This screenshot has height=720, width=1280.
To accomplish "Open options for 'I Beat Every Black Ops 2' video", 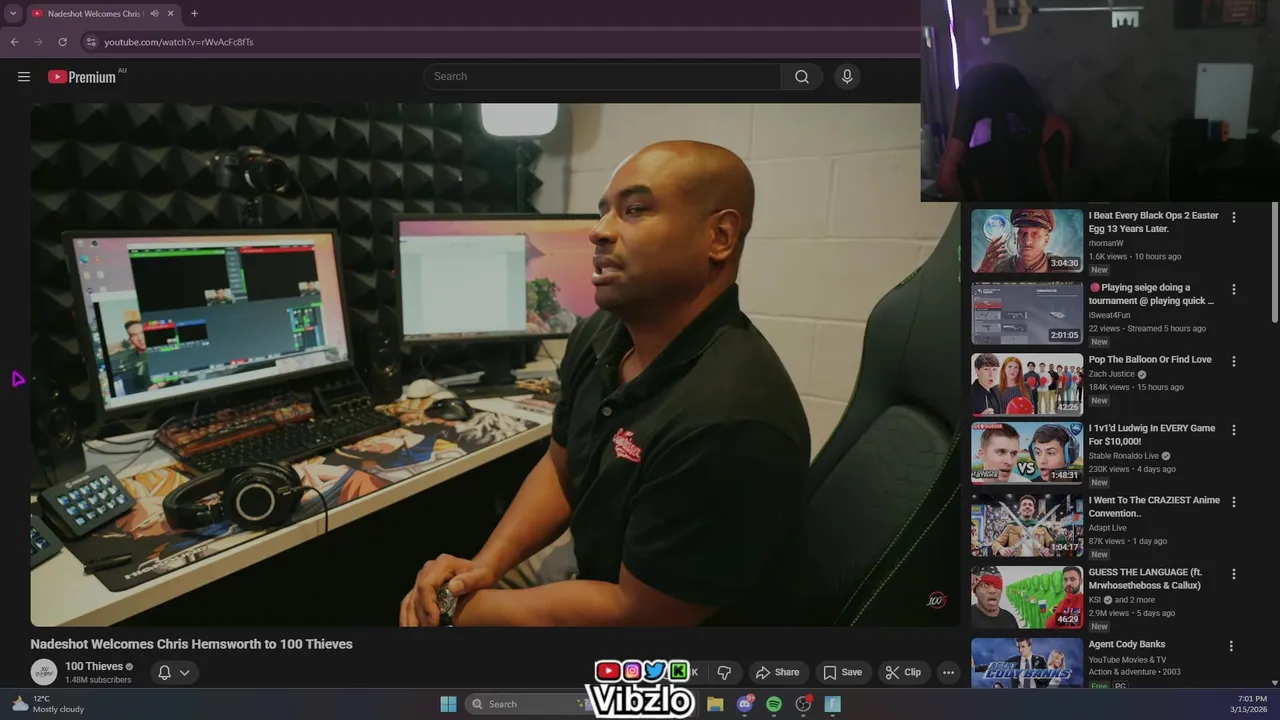I will tap(1233, 217).
